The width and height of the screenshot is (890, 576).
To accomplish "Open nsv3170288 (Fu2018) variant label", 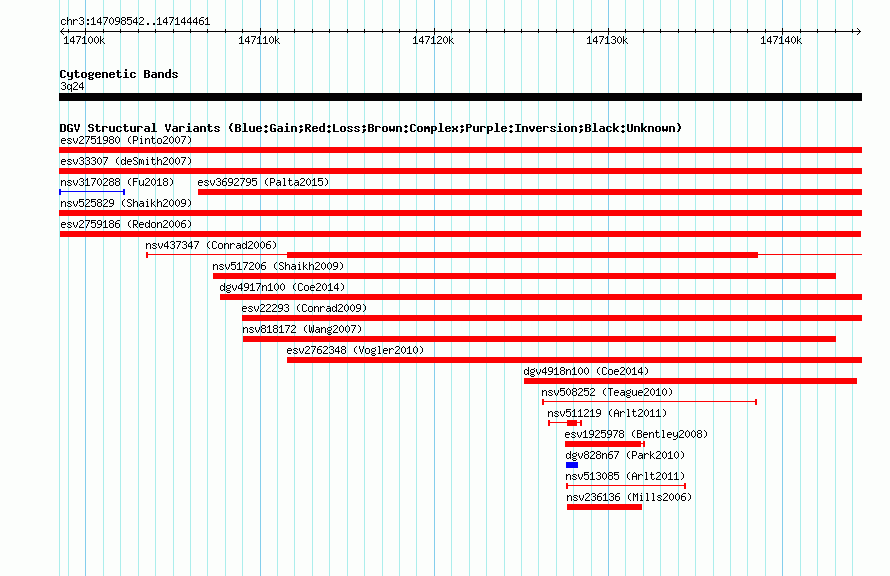I will click(x=117, y=182).
